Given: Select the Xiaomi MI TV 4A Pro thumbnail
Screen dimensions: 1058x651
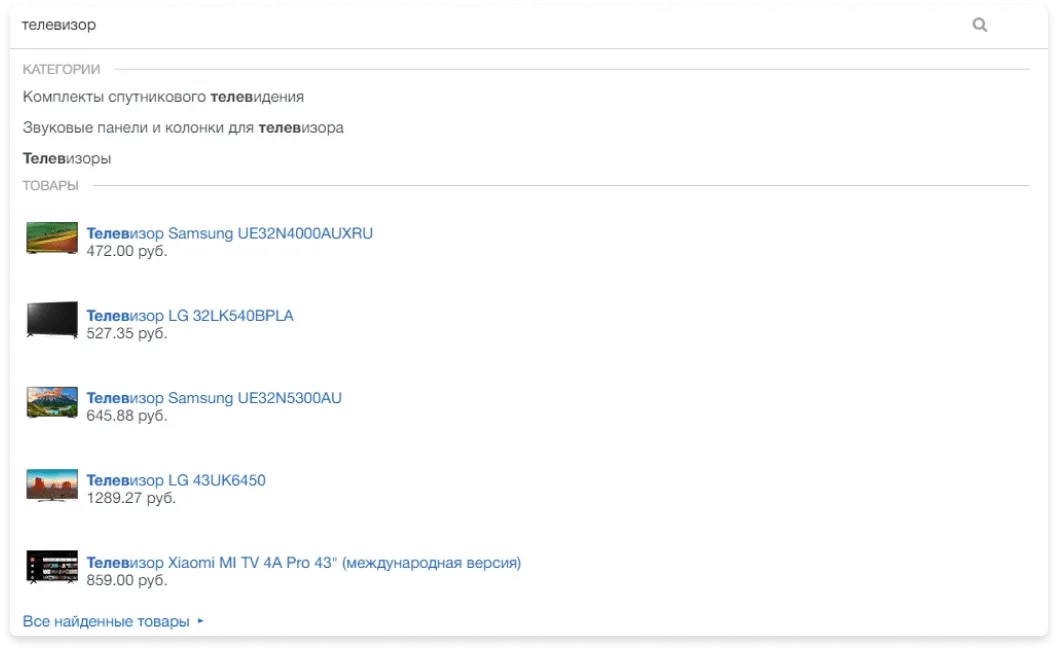Looking at the screenshot, I should pyautogui.click(x=52, y=566).
